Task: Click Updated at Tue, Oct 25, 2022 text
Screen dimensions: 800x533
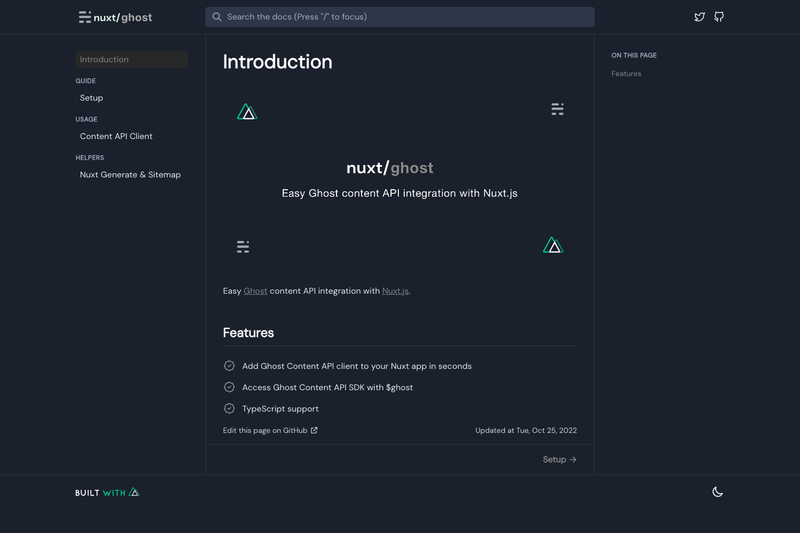Action: (x=526, y=430)
